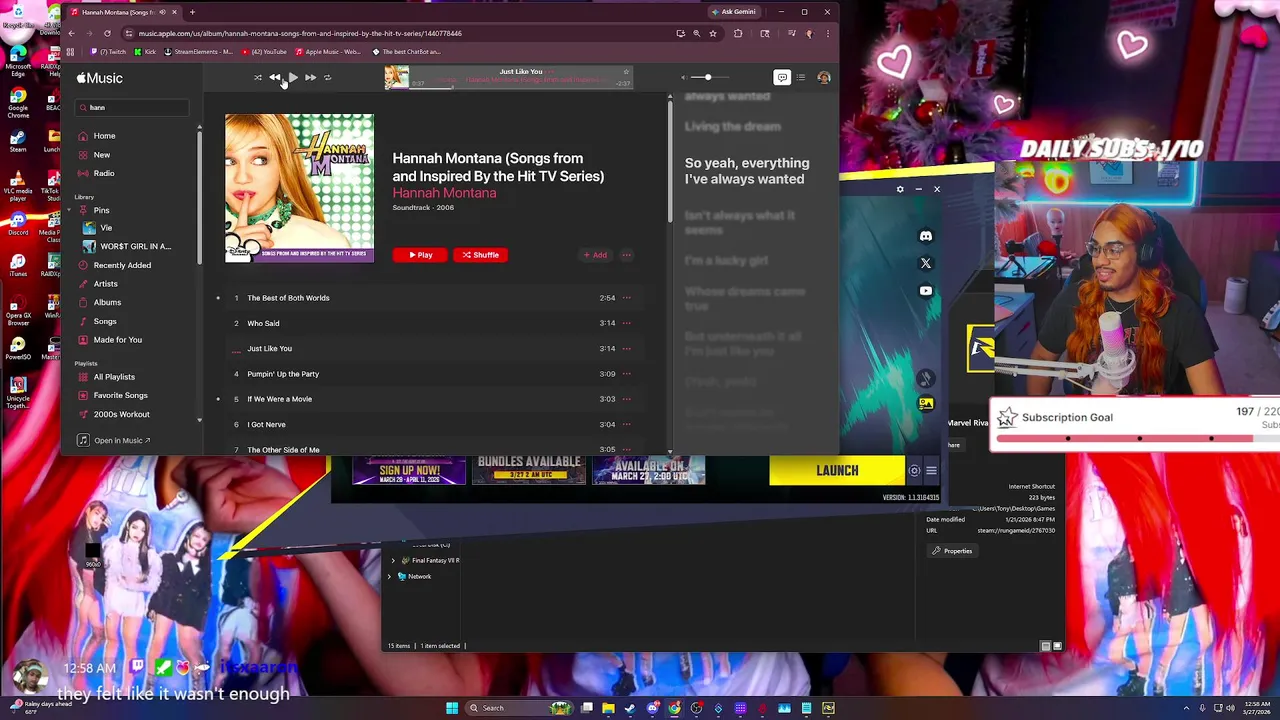1280x720 pixels.
Task: Open Recently Added in the library
Action: [122, 265]
